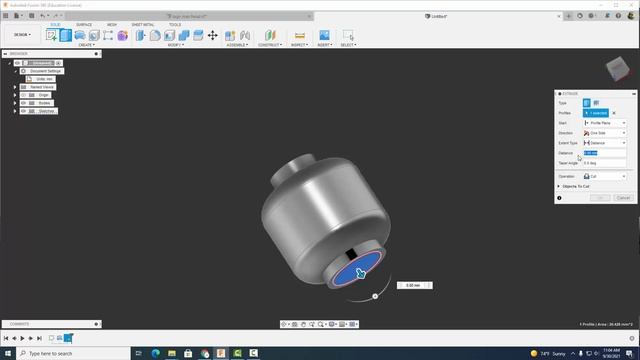The height and width of the screenshot is (360, 640).
Task: Select the New Component icon
Action: [x=230, y=36]
